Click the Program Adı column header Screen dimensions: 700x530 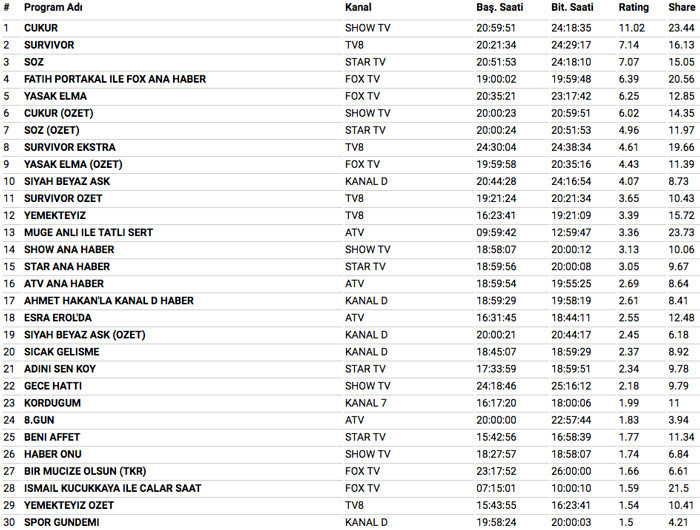coord(52,8)
